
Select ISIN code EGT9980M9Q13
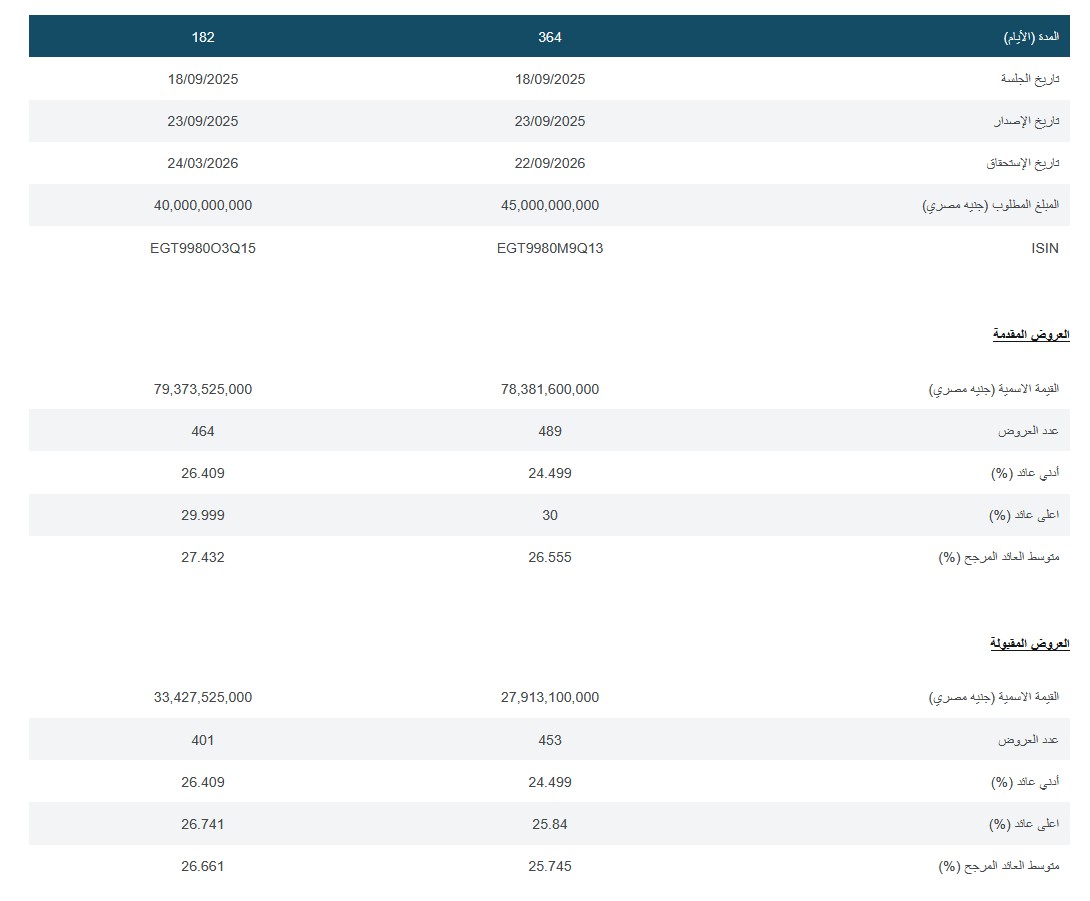pyautogui.click(x=550, y=248)
